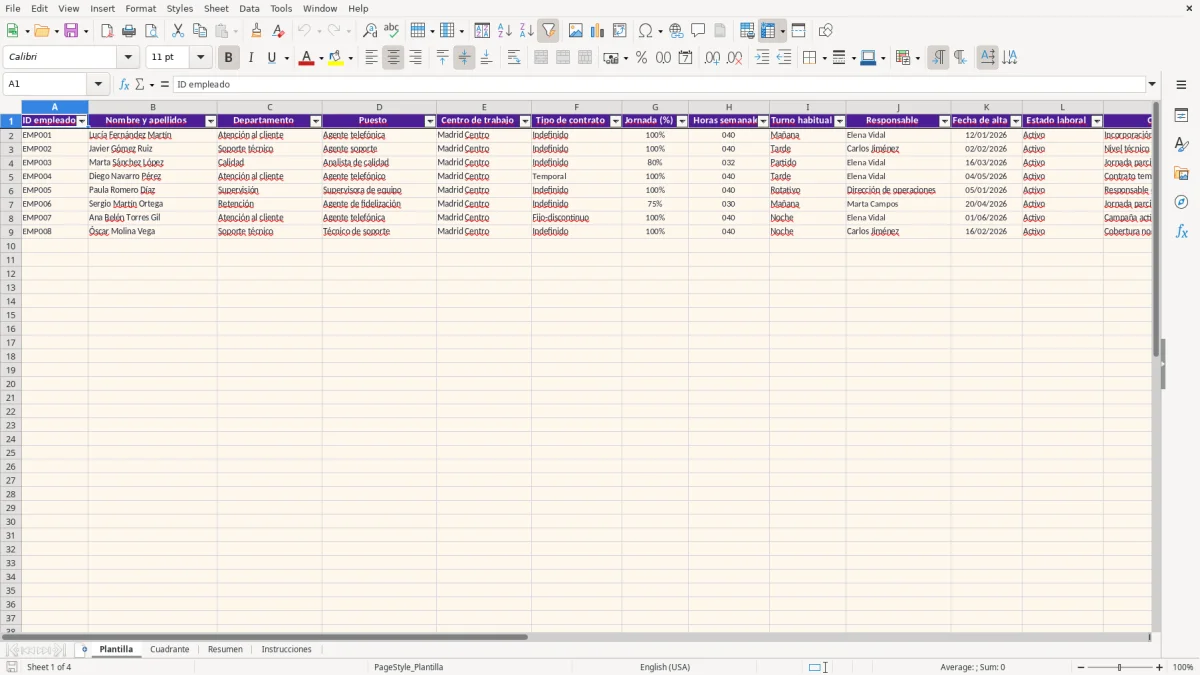
Task: Click the Insert Chart icon
Action: click(598, 31)
